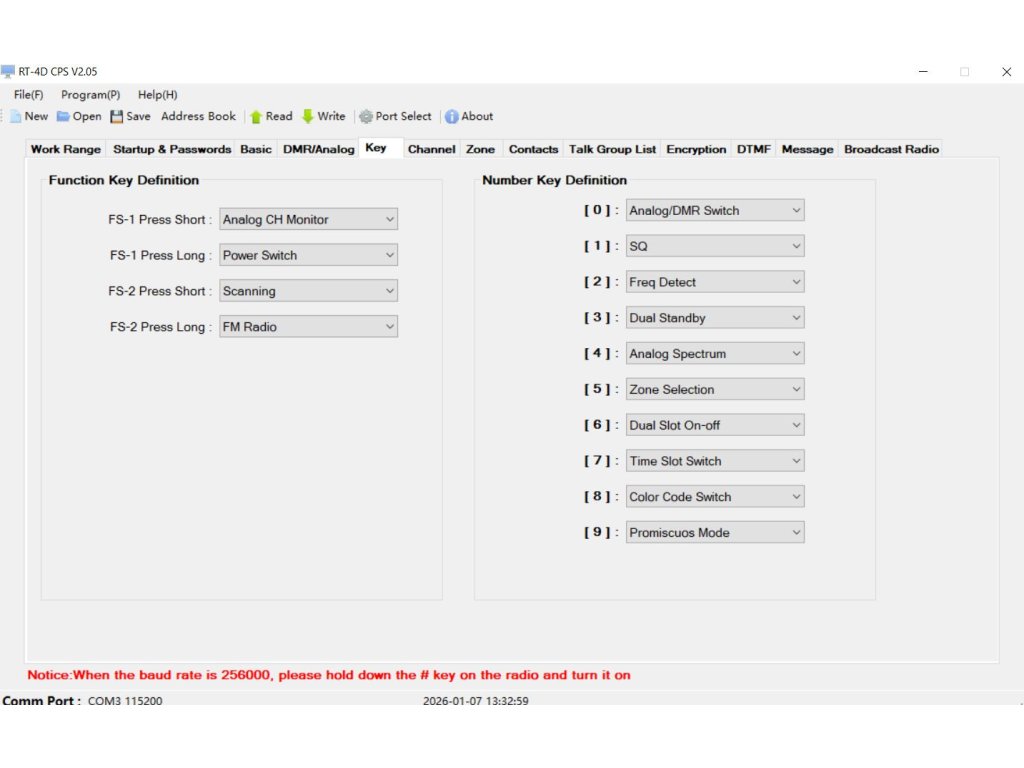Click the Read from radio icon
The width and height of the screenshot is (1024, 768).
[256, 116]
